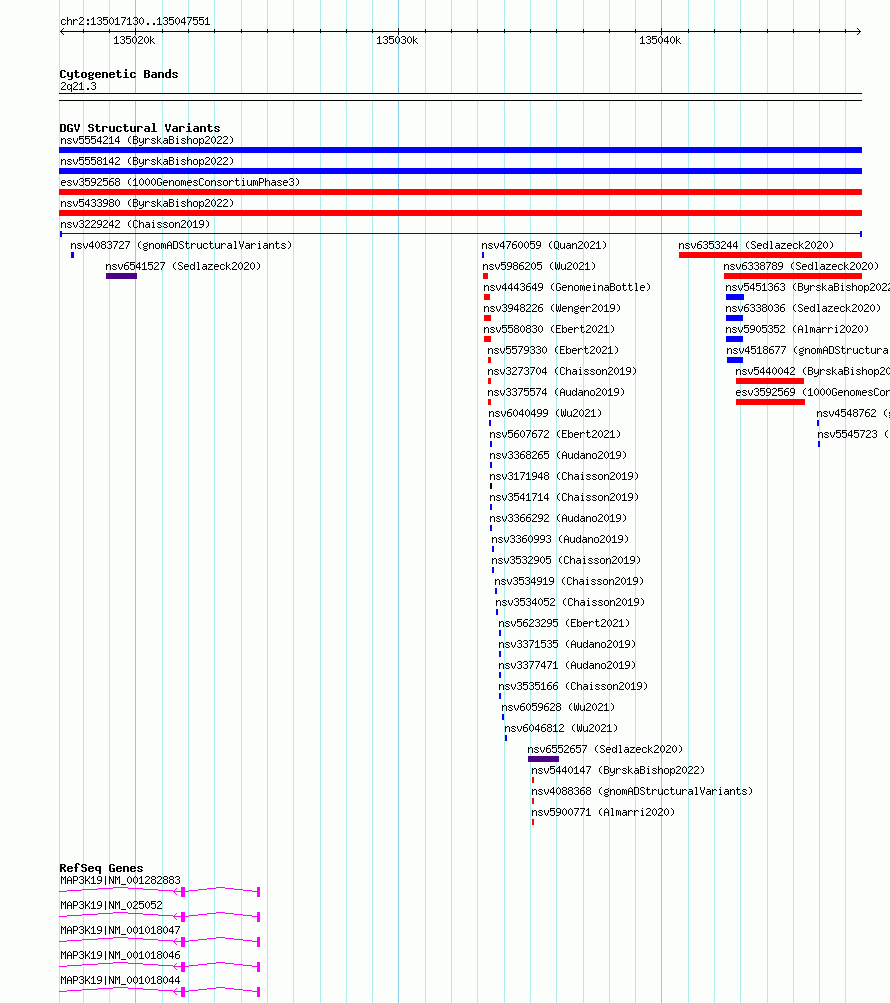The width and height of the screenshot is (890, 1003).
Task: Select nsv3534052 (Chaisson2019) variant
Action: pos(570,603)
